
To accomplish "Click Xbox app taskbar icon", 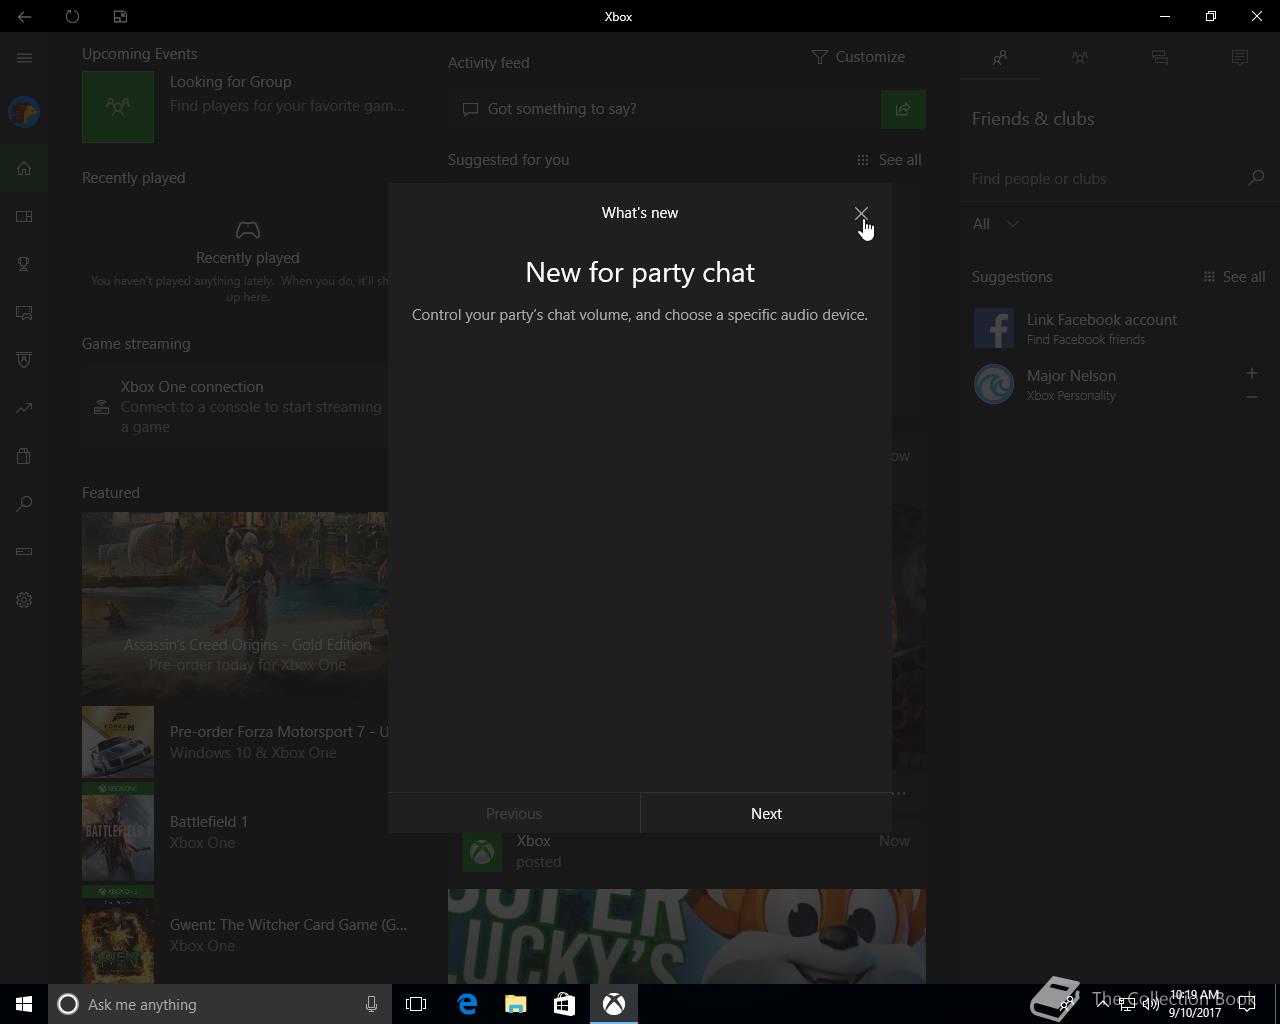I will (x=613, y=1004).
